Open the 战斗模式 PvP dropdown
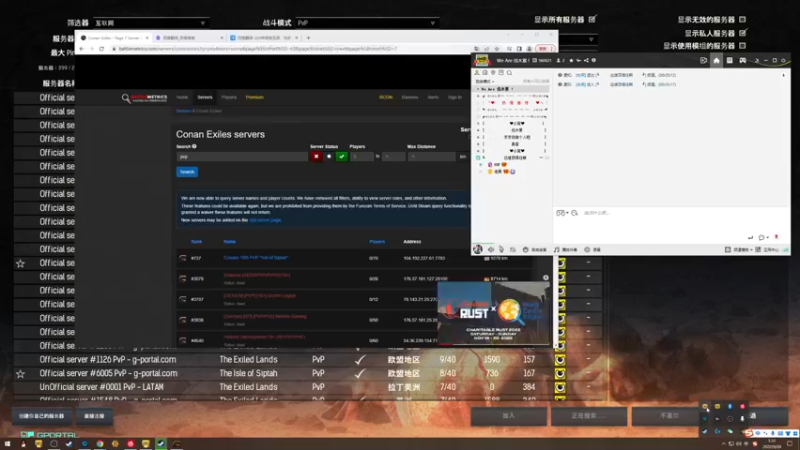The height and width of the screenshot is (450, 800). pyautogui.click(x=366, y=23)
